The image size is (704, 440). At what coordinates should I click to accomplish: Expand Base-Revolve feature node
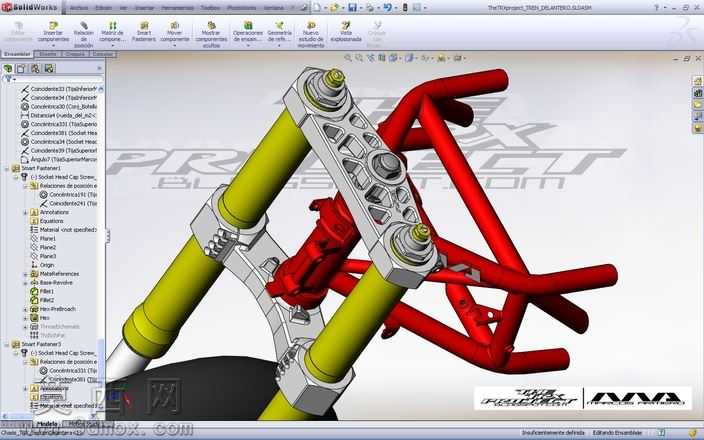pos(26,283)
